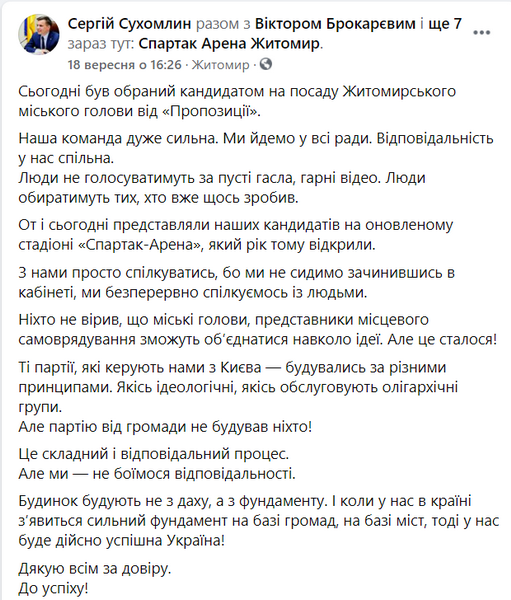Click the Житомир city link beside timestamp
511x600 pixels.
pyautogui.click(x=220, y=65)
